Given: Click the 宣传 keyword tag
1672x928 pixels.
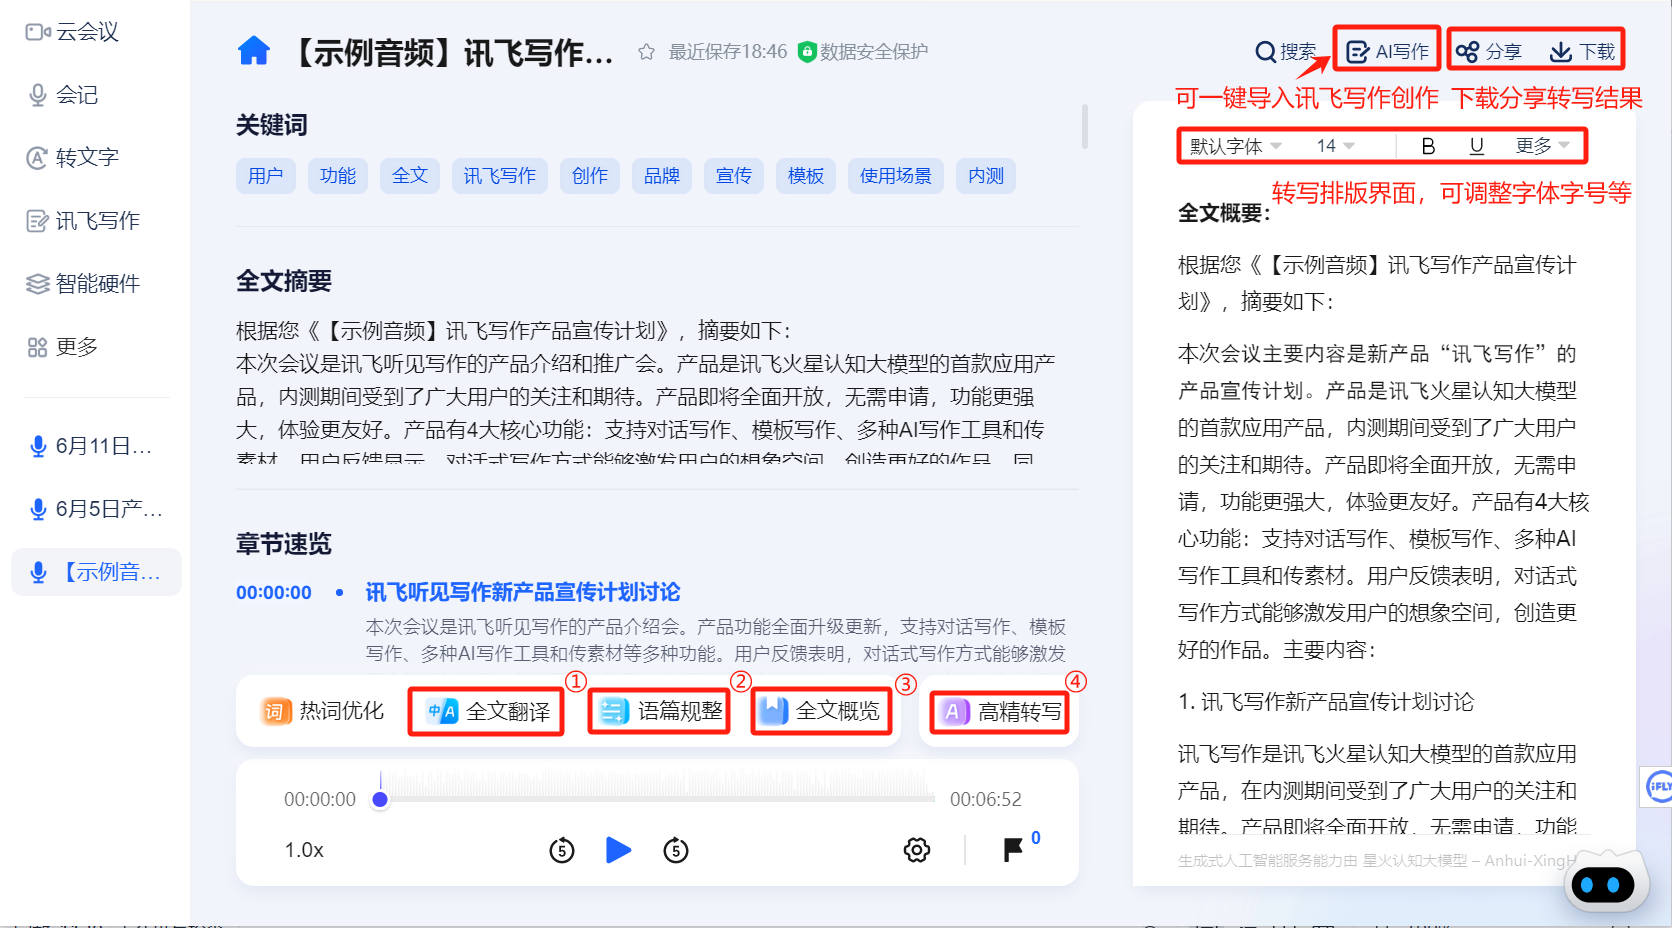Looking at the screenshot, I should [734, 176].
